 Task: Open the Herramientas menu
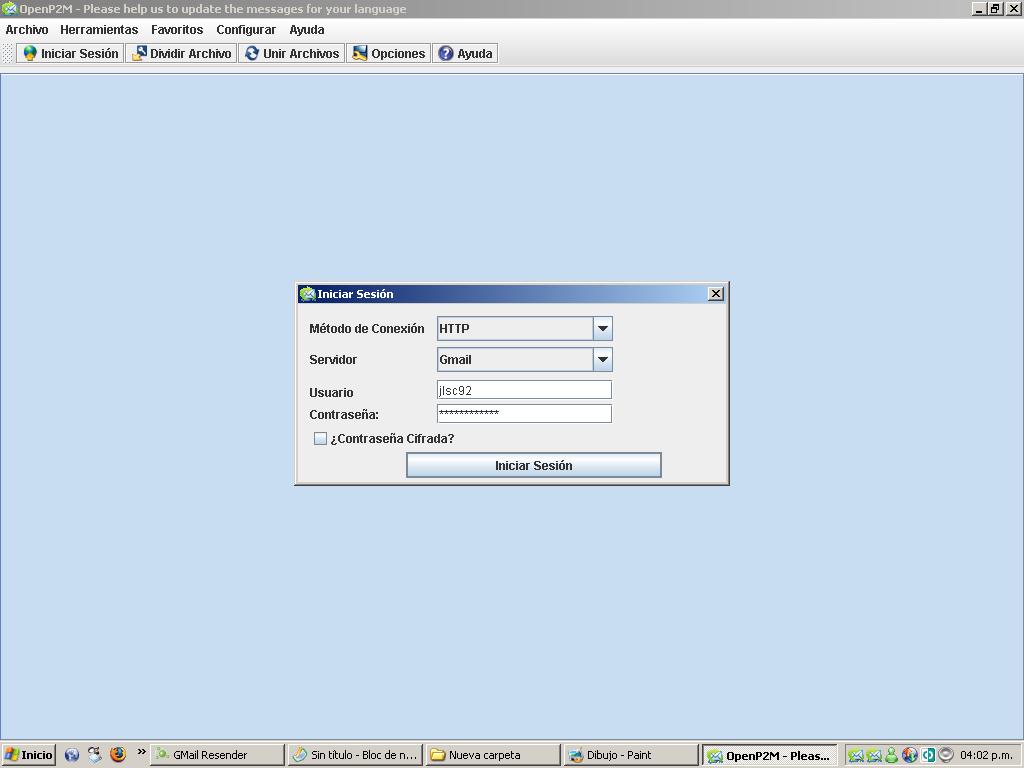(x=99, y=30)
